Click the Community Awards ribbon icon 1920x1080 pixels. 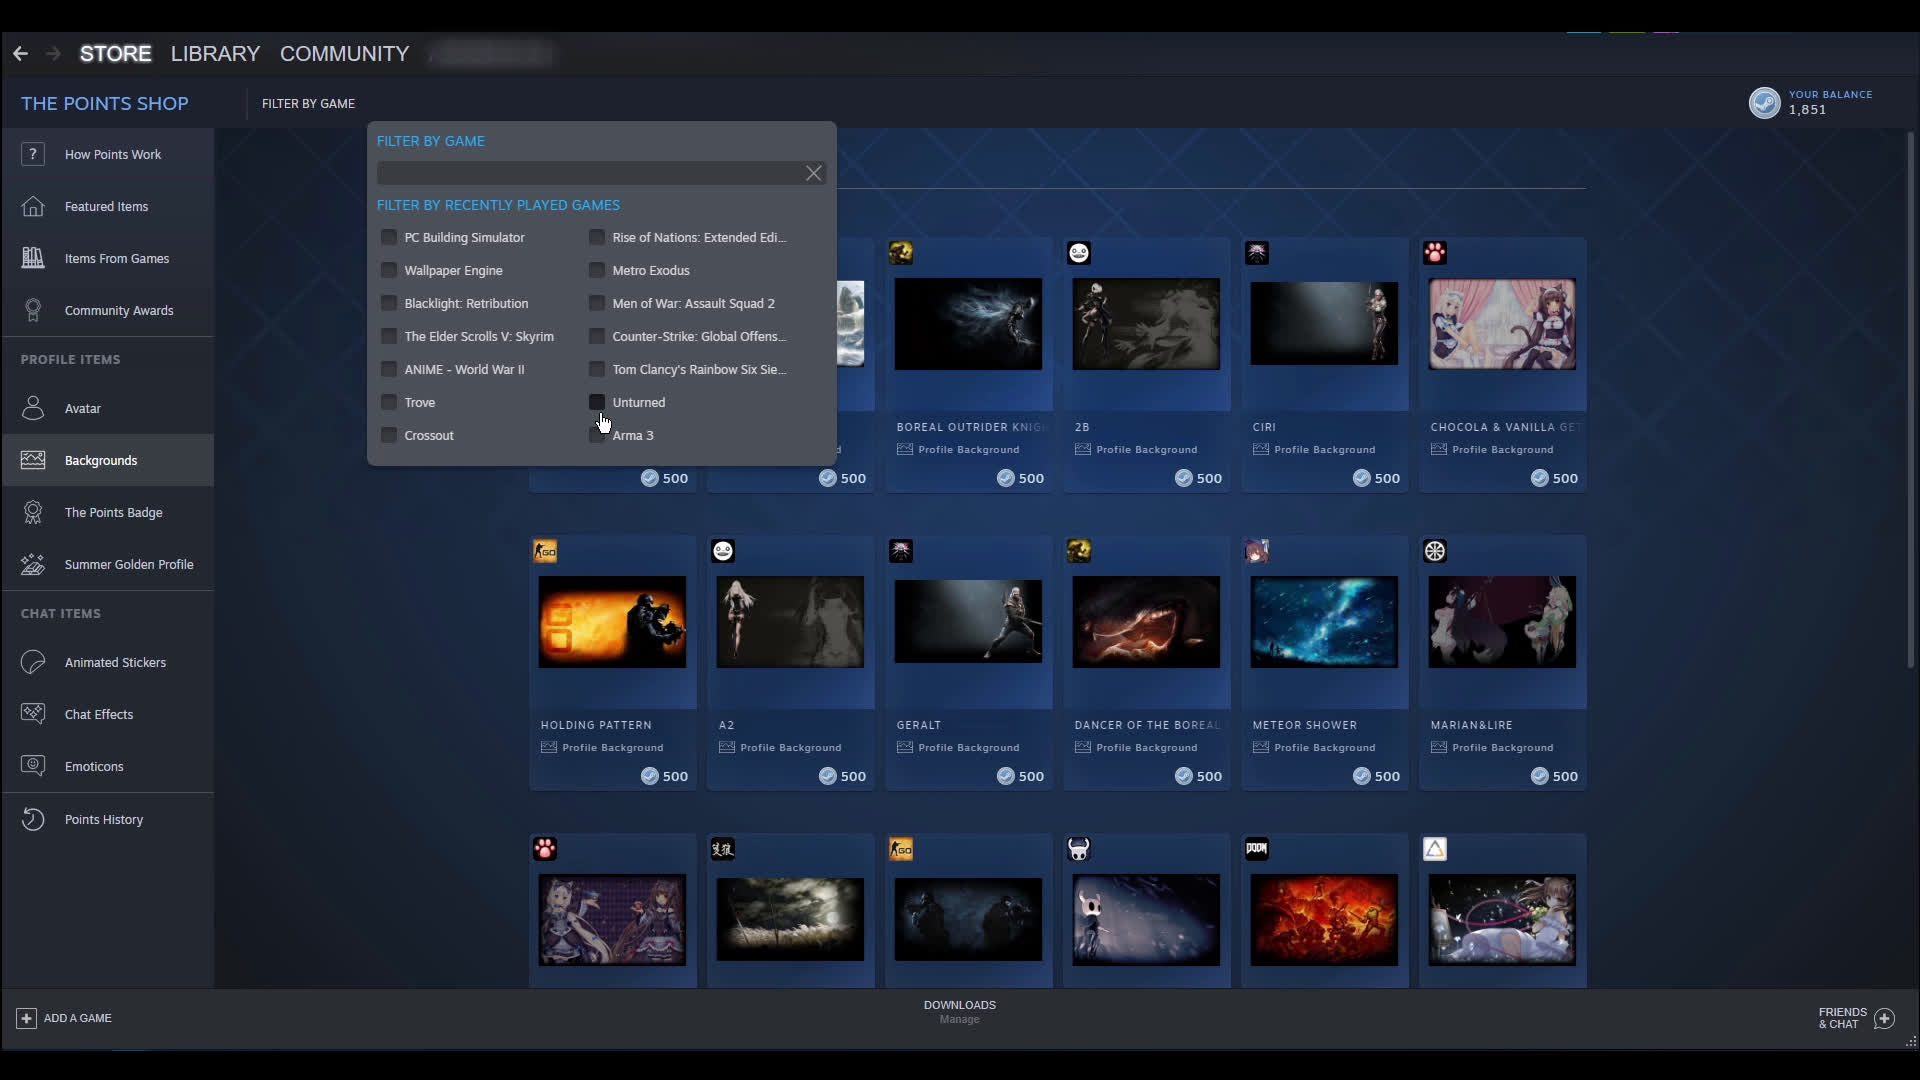[x=33, y=310]
